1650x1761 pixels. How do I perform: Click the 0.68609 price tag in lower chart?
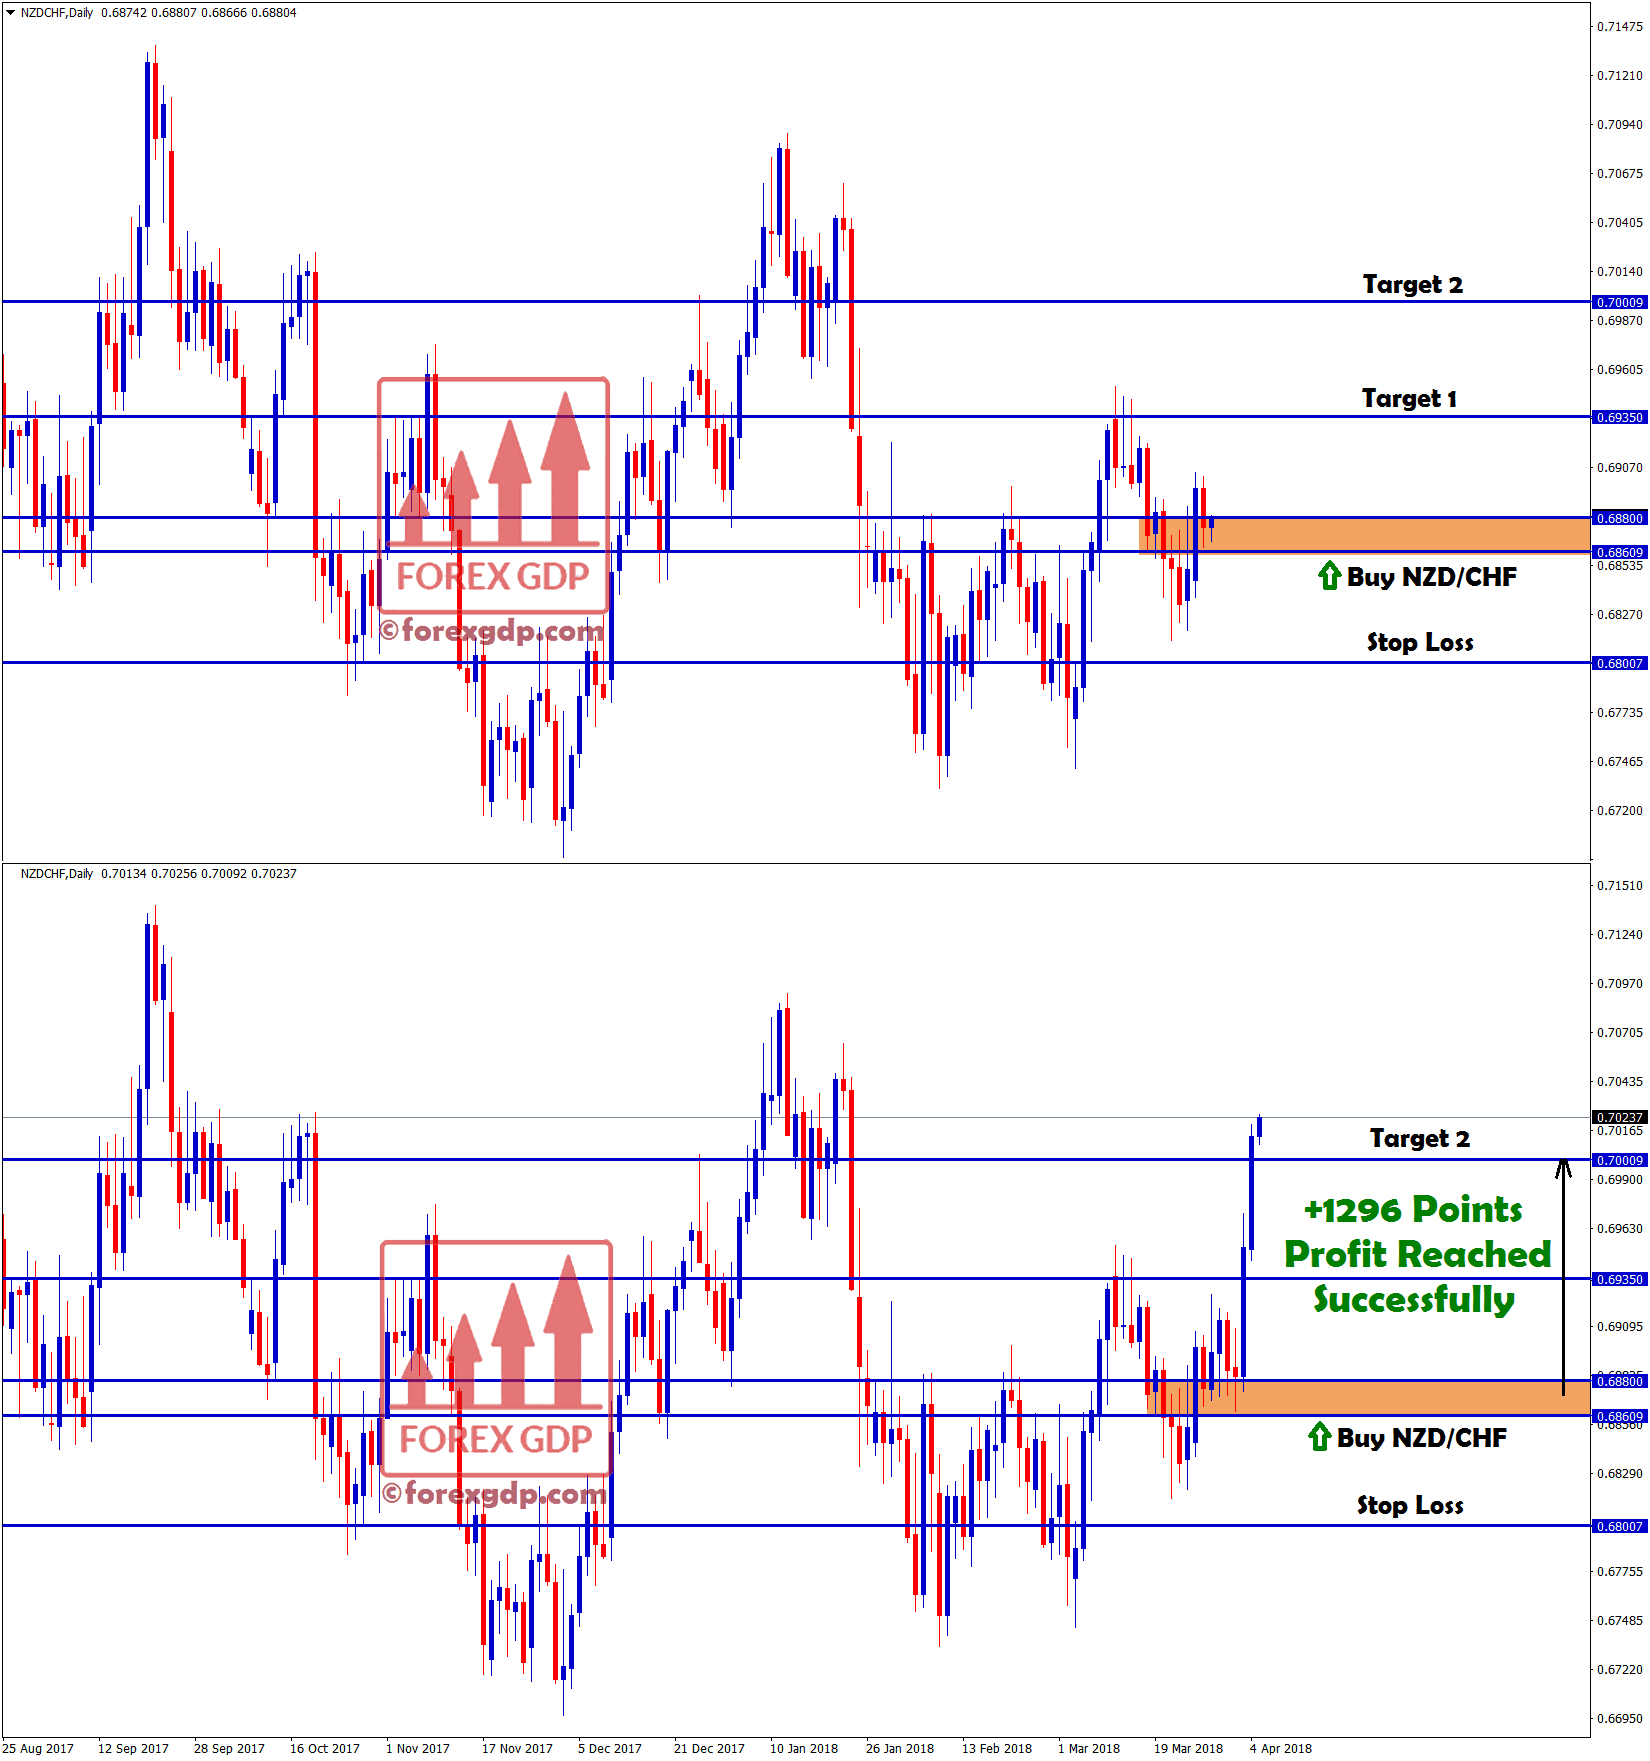1619,1416
